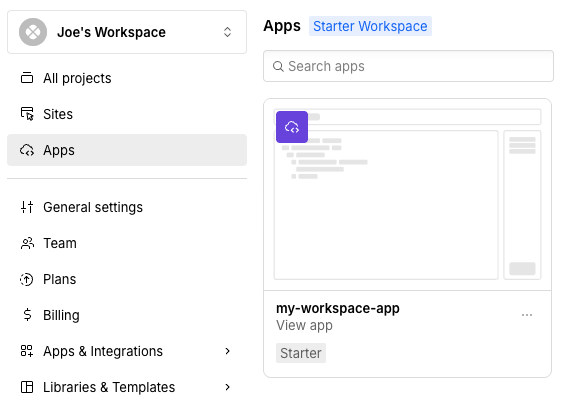This screenshot has width=562, height=416.
Task: Click the Apps cloud-code sidebar icon
Action: pos(27,150)
